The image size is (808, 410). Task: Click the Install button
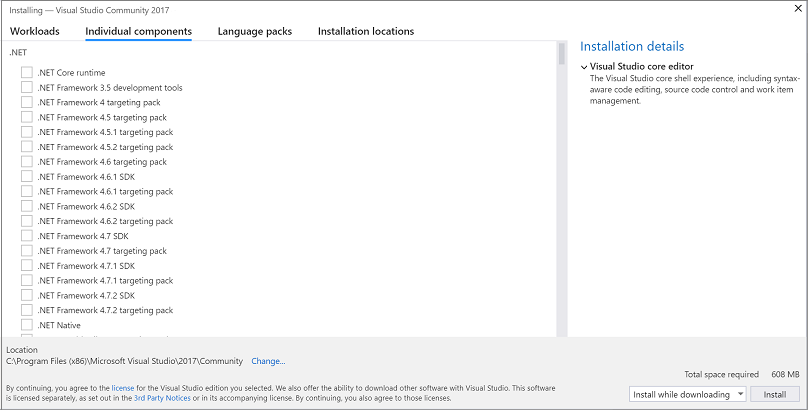point(775,394)
